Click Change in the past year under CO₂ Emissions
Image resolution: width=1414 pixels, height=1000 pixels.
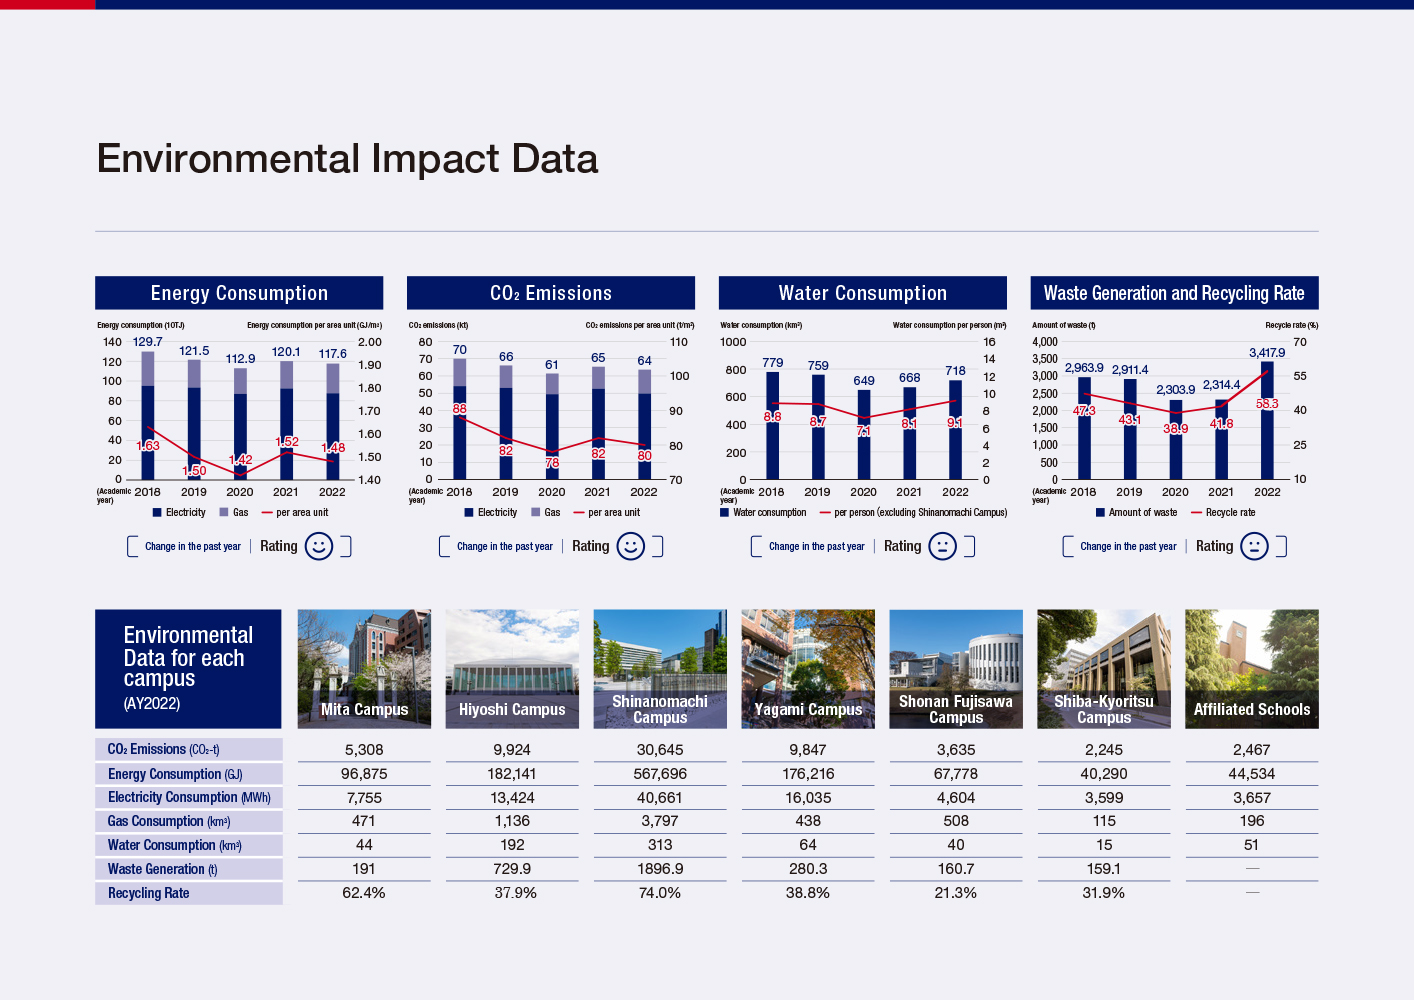(x=505, y=546)
